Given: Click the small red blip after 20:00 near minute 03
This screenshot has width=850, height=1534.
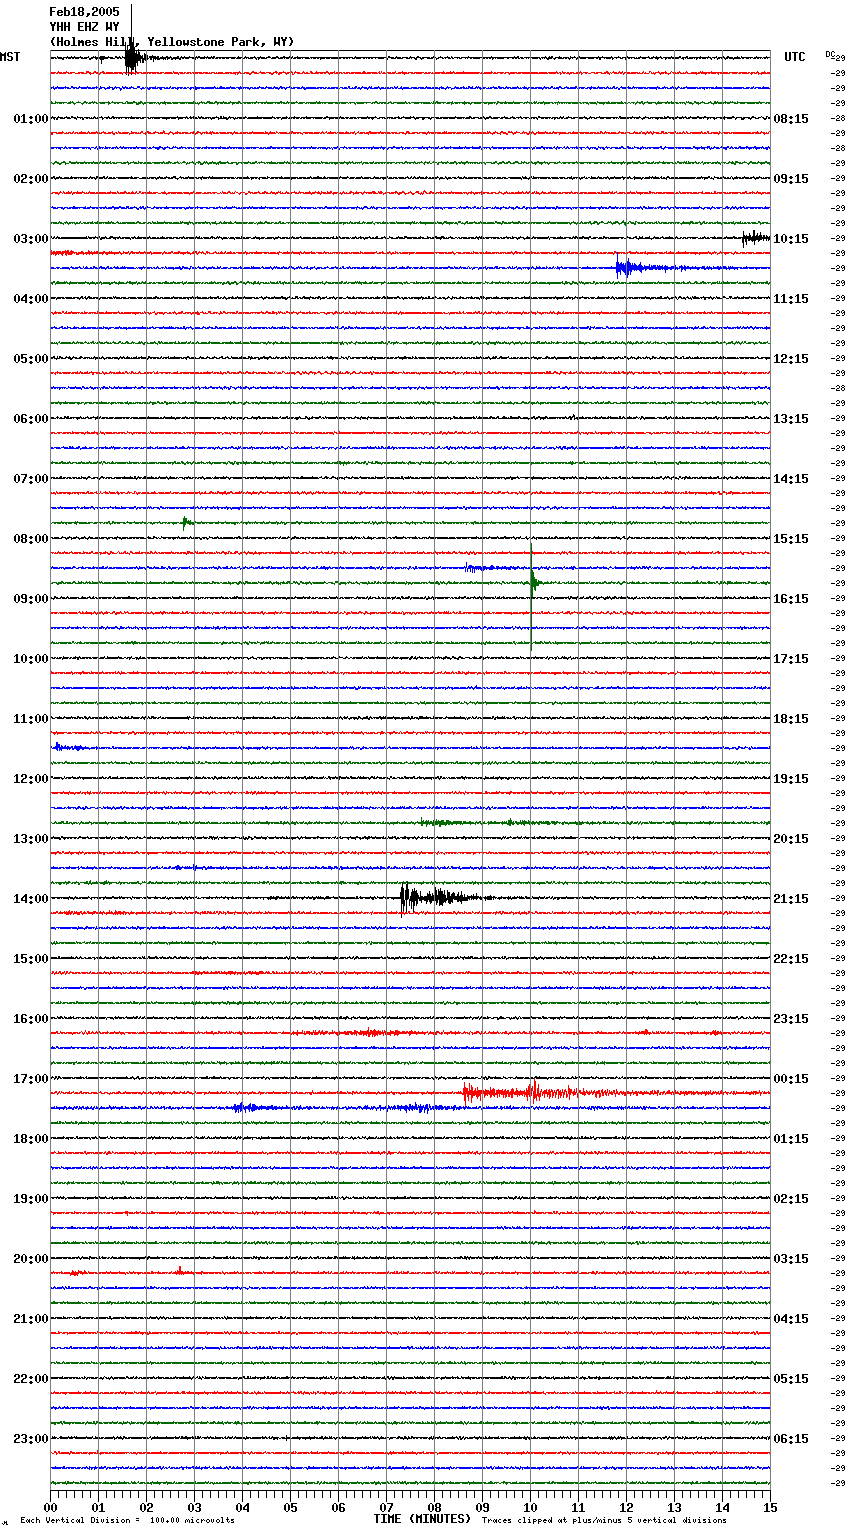Looking at the screenshot, I should 179,1271.
